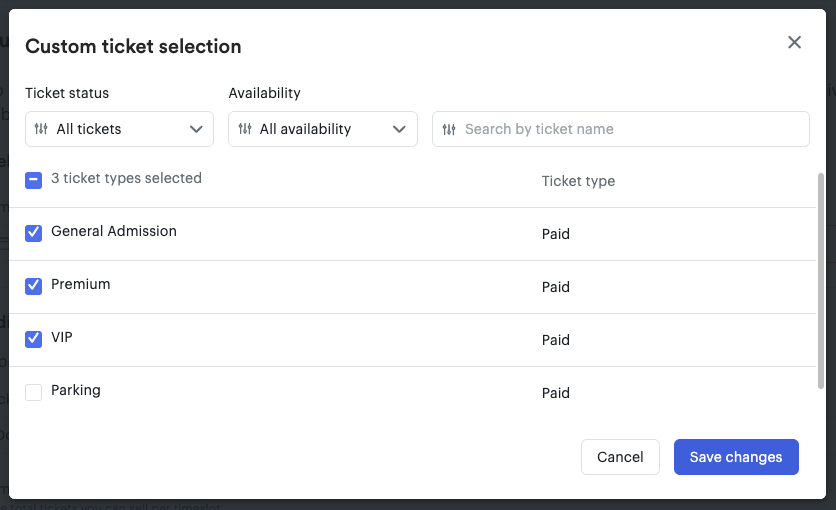Open the All tickets dropdown
This screenshot has width=836, height=510.
point(119,129)
